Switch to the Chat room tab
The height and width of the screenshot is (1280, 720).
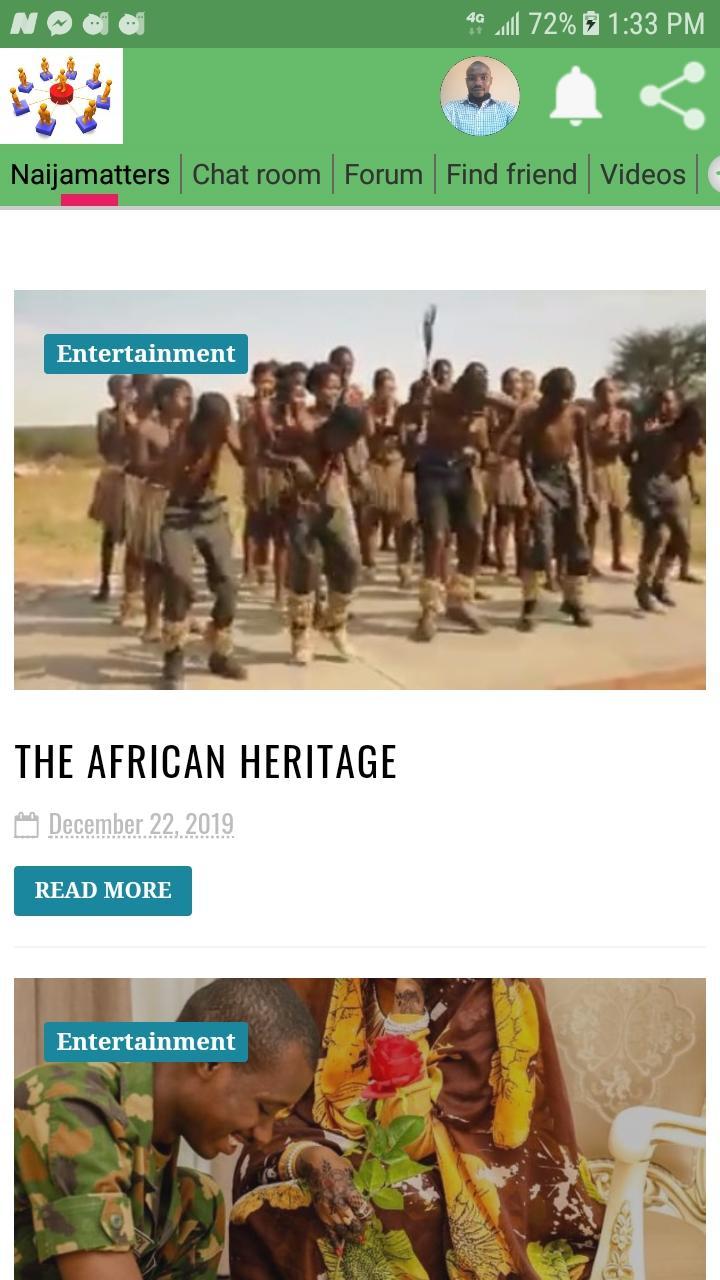(256, 174)
